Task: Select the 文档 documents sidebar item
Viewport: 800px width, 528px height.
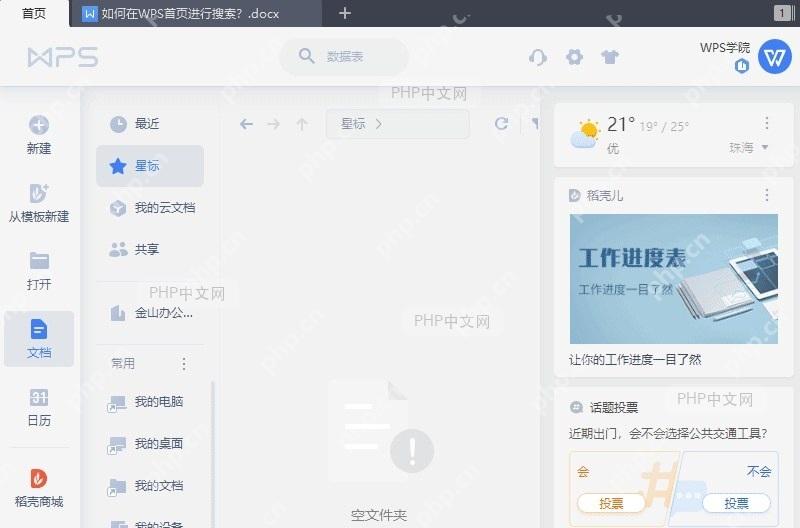Action: tap(39, 339)
